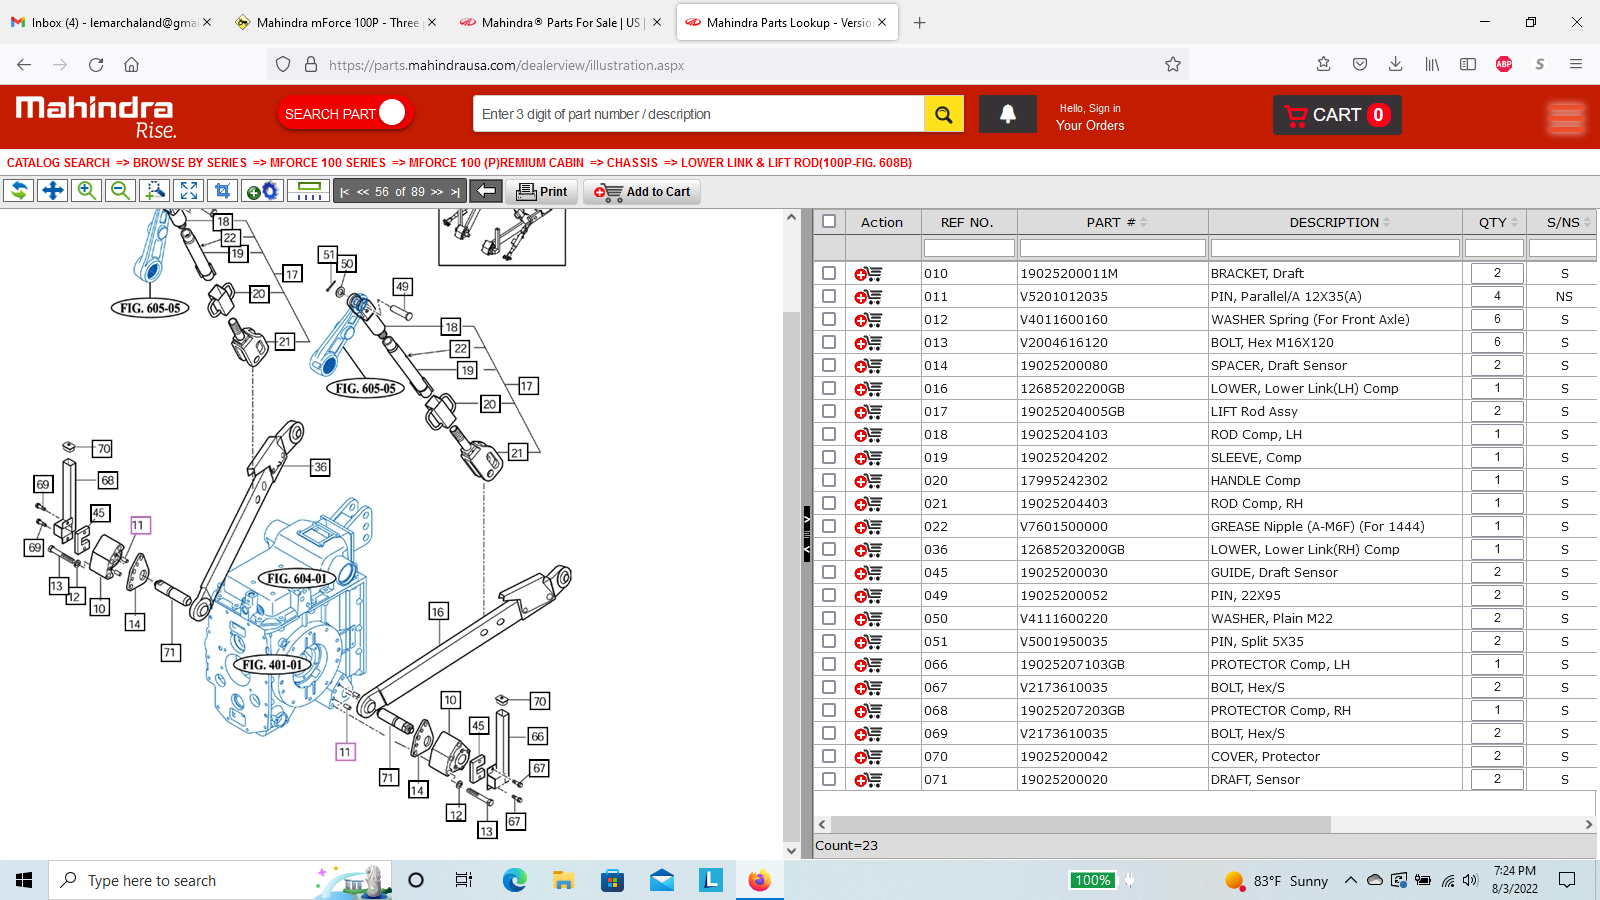1600x900 pixels.
Task: Open Firefox from the Windows taskbar
Action: click(760, 880)
